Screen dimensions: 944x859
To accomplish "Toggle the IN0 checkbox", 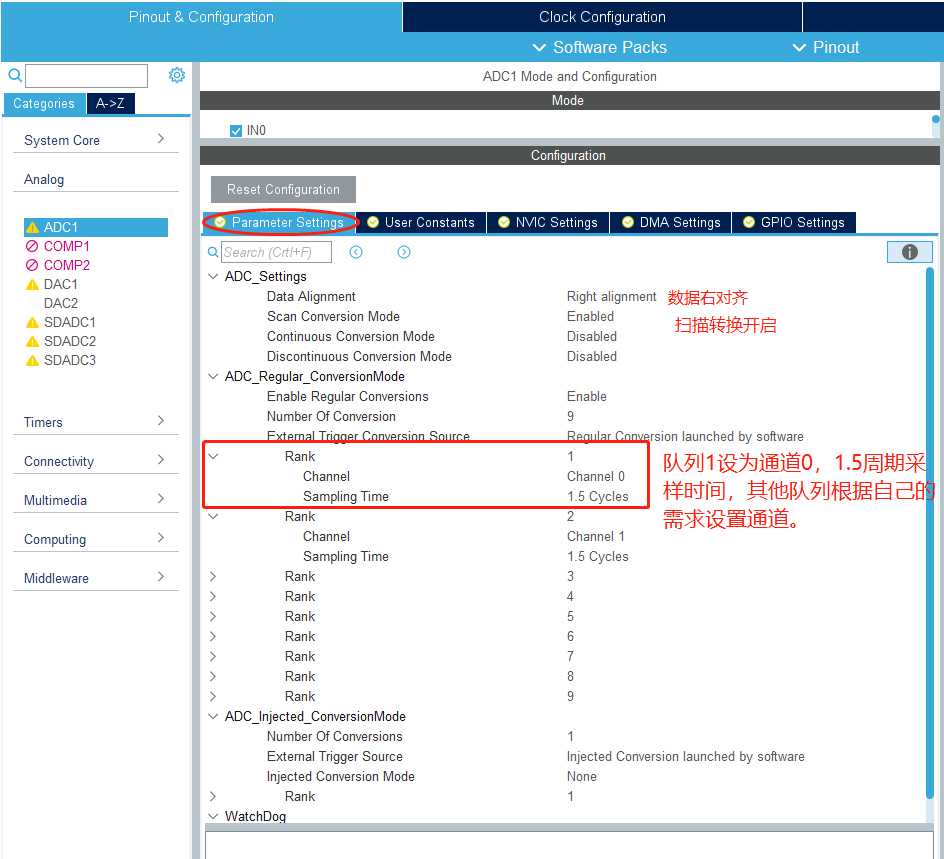I will pos(236,131).
